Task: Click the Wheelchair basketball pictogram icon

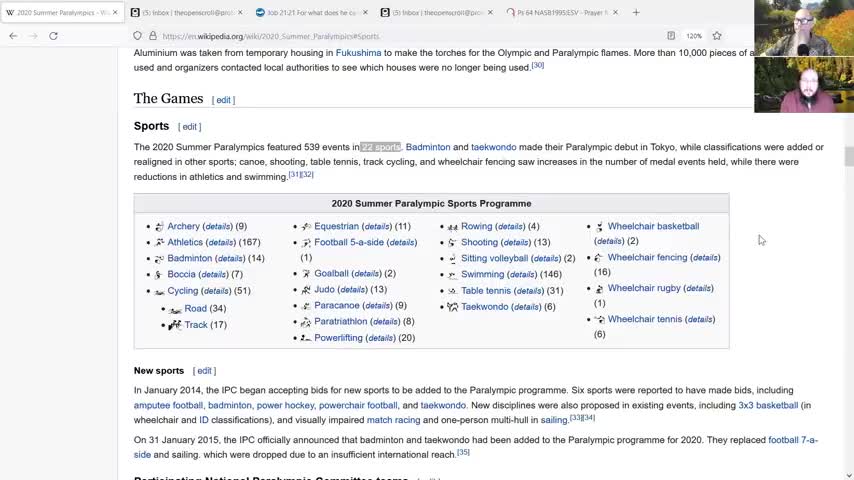Action: pyautogui.click(x=600, y=227)
